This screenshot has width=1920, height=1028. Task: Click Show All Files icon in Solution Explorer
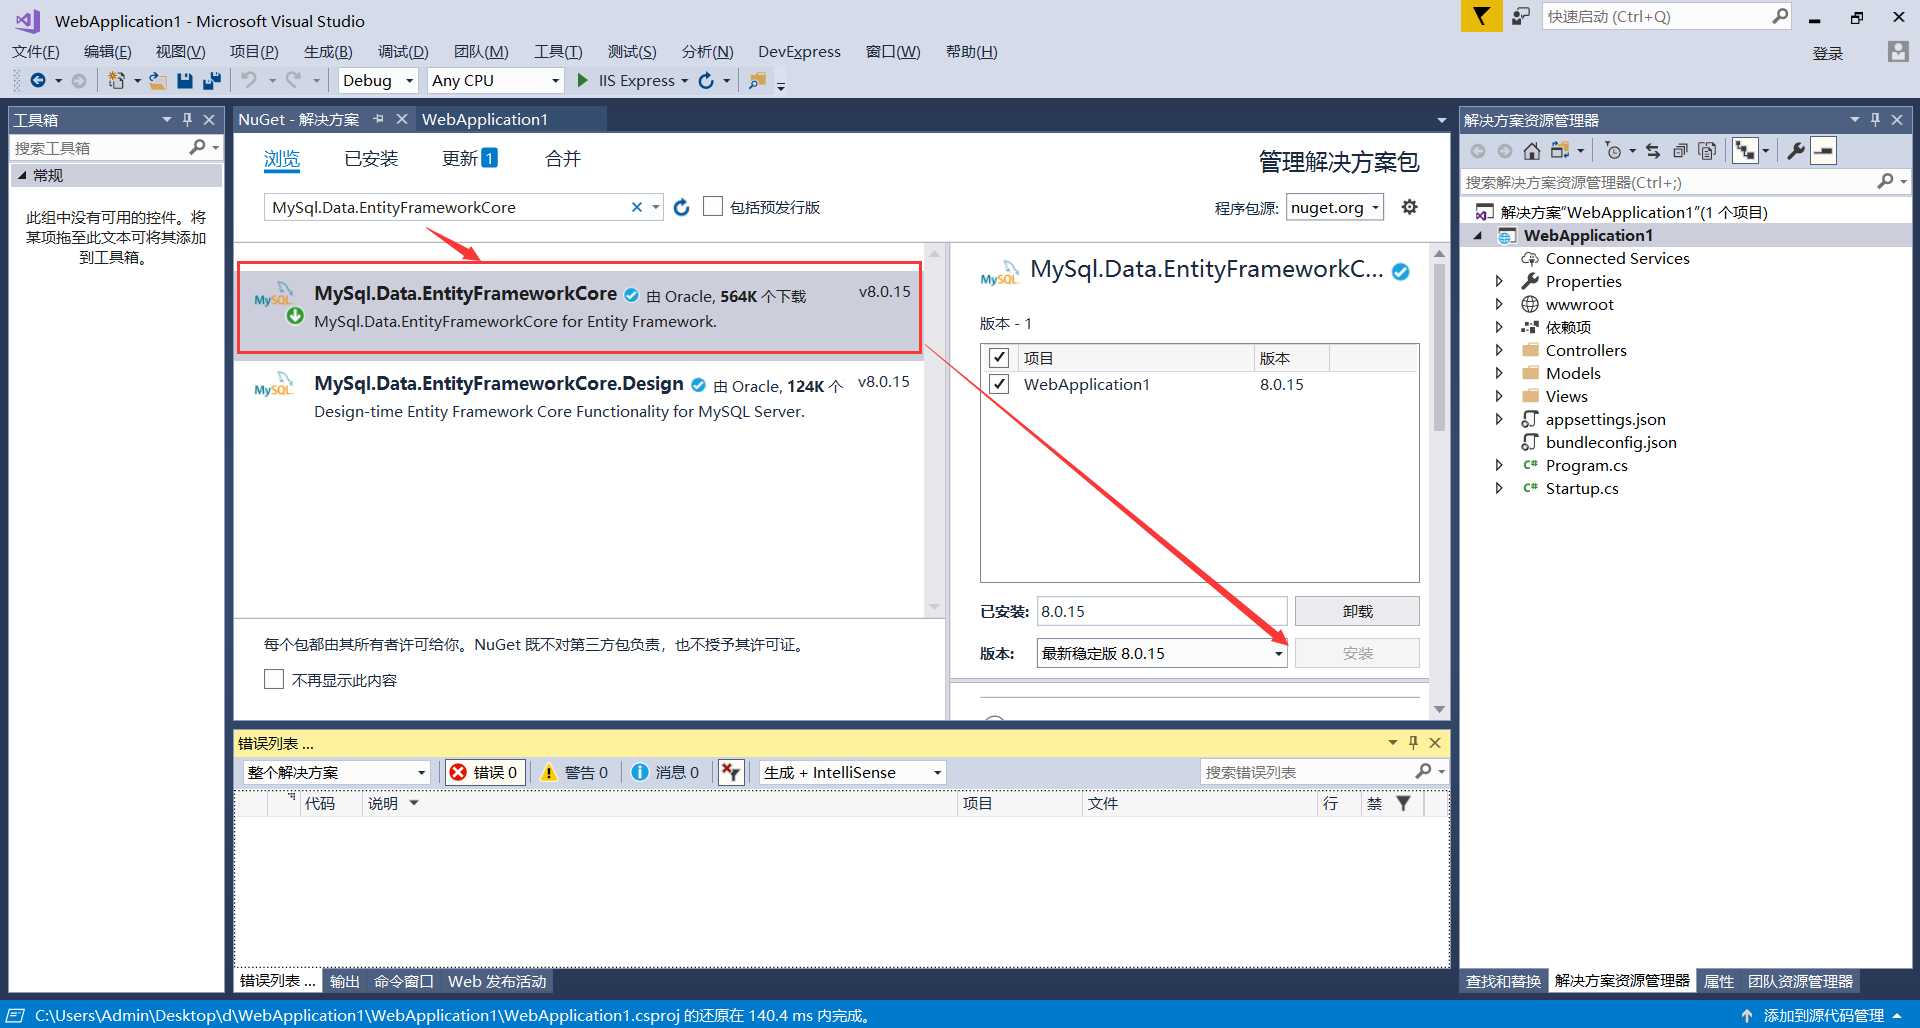tap(1707, 151)
